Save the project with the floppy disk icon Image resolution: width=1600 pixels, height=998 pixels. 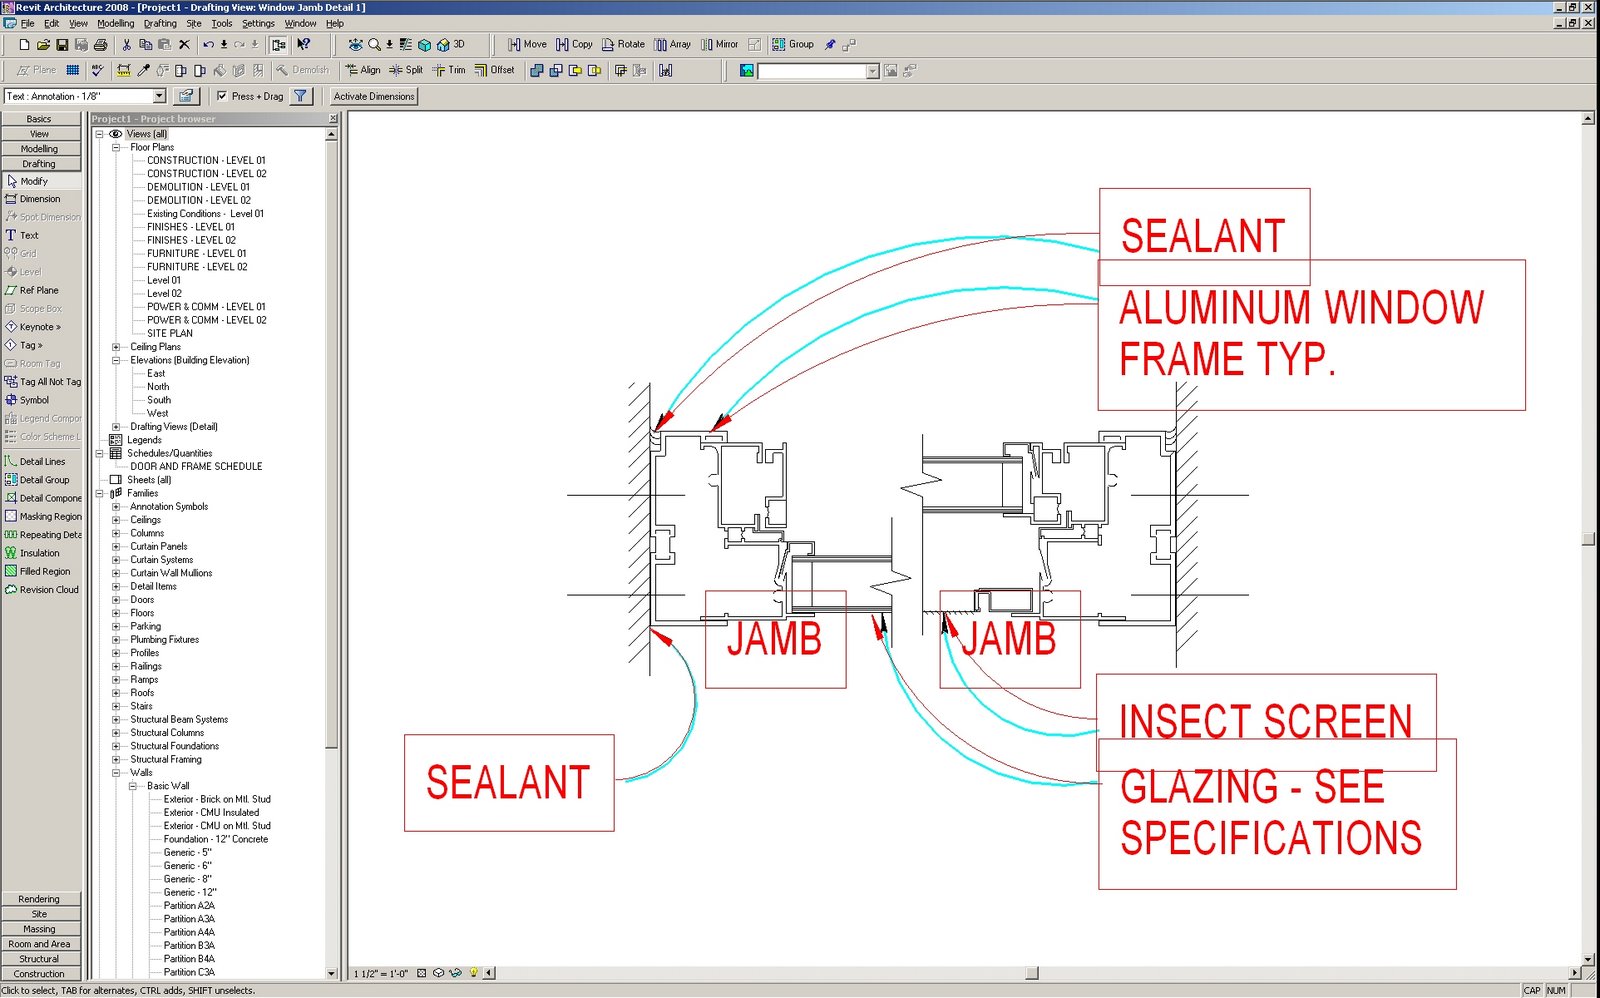coord(62,45)
